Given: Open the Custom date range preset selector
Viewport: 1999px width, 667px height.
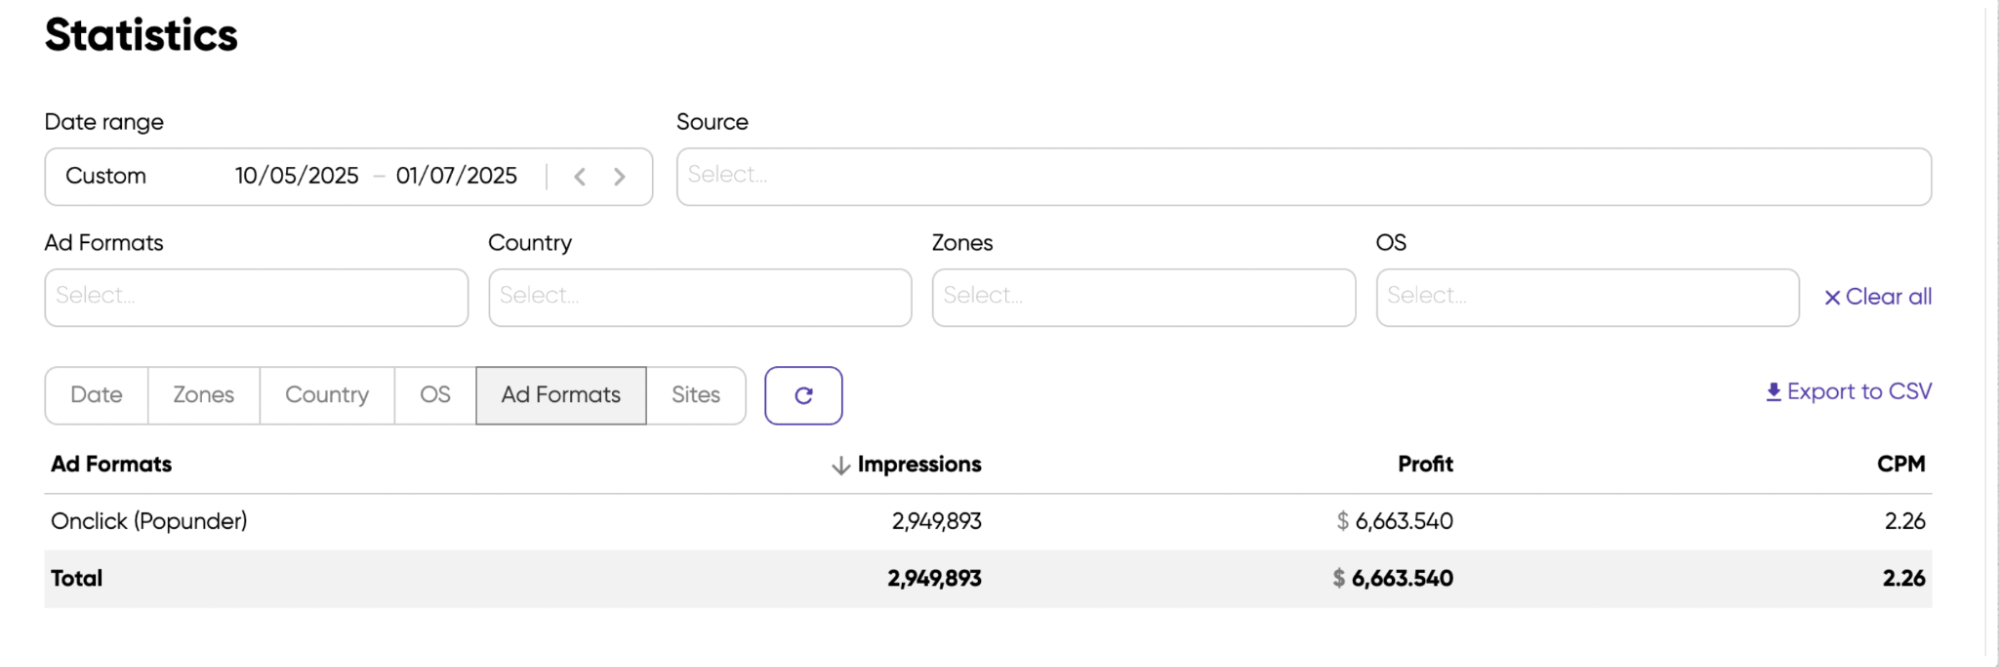Looking at the screenshot, I should (106, 176).
